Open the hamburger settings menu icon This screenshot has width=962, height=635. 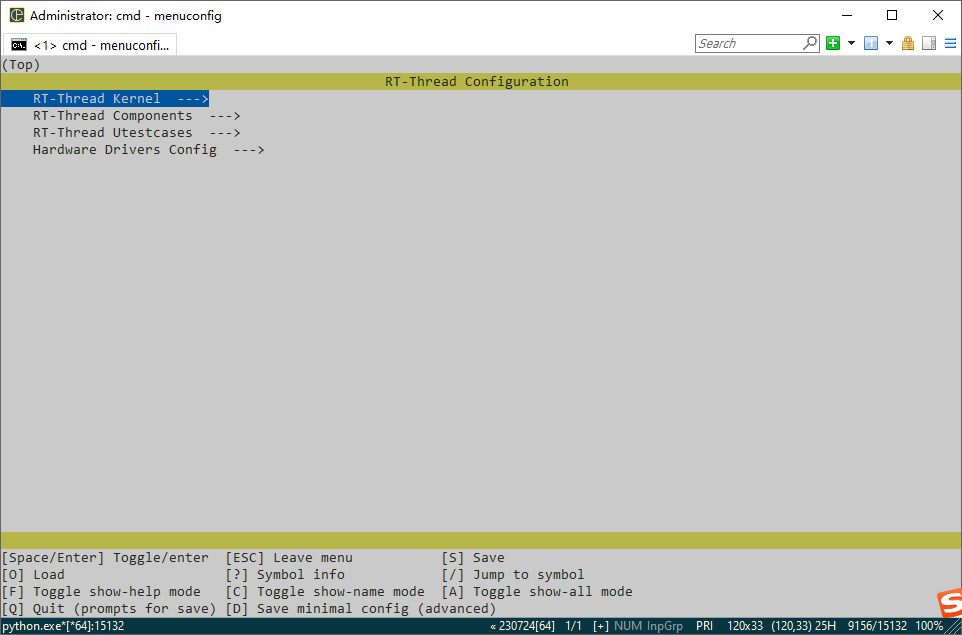pyautogui.click(x=950, y=43)
